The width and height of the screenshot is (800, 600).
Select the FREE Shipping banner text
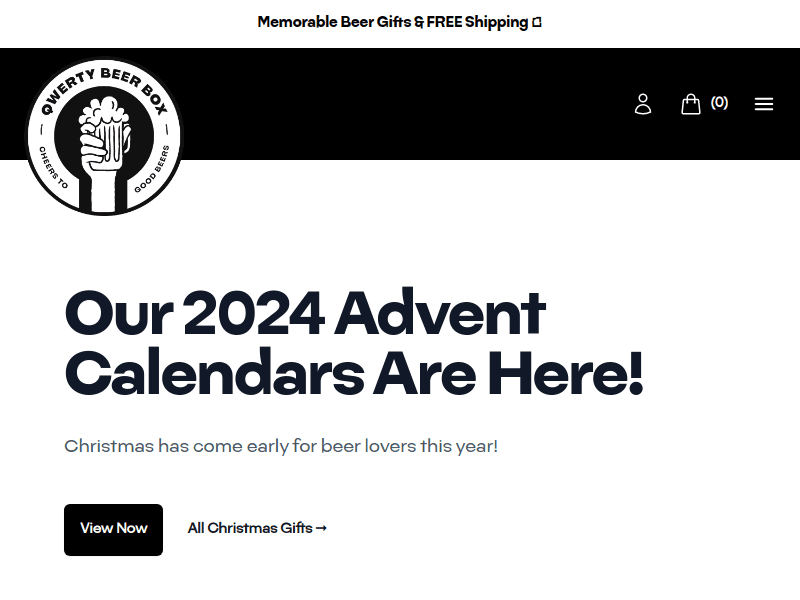click(477, 22)
